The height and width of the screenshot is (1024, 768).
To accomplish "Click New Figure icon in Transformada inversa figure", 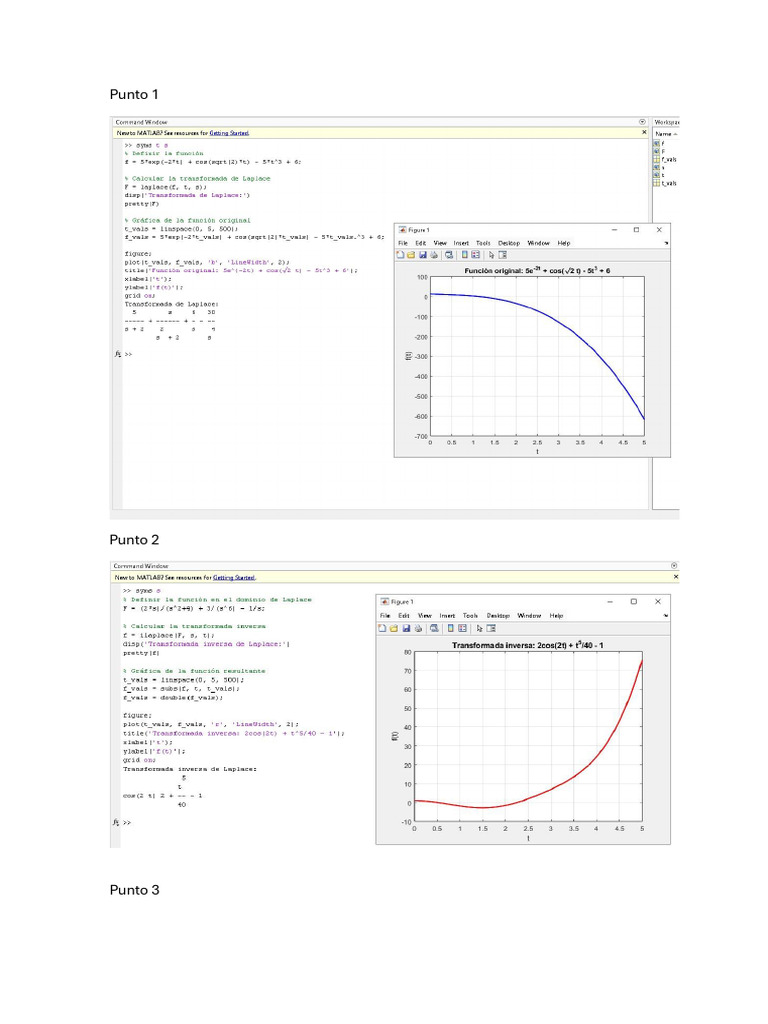I will tap(382, 628).
